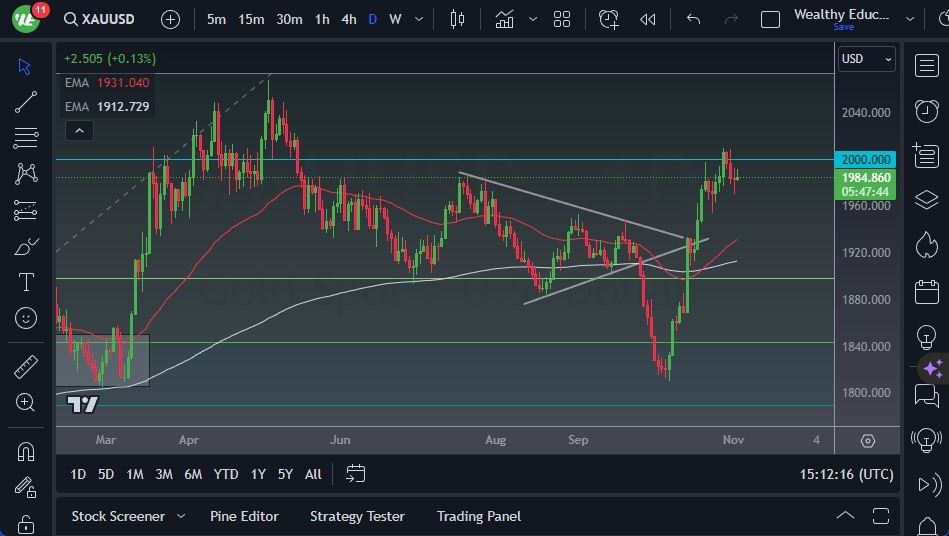Viewport: 949px width, 536px height.
Task: Open the USD currency dropdown
Action: (866, 59)
